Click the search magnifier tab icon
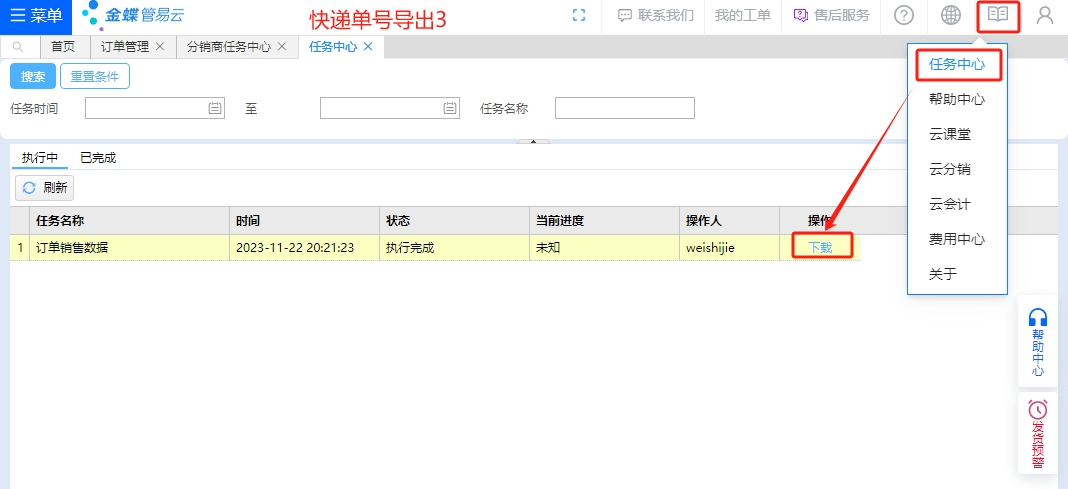This screenshot has height=489, width=1068. [x=18, y=47]
